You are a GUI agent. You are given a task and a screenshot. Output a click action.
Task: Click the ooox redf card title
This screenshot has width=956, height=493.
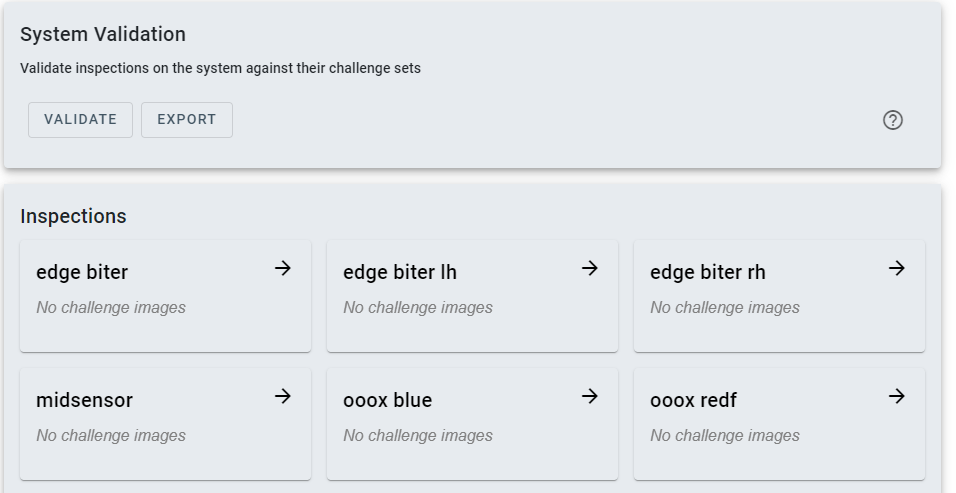pos(693,400)
